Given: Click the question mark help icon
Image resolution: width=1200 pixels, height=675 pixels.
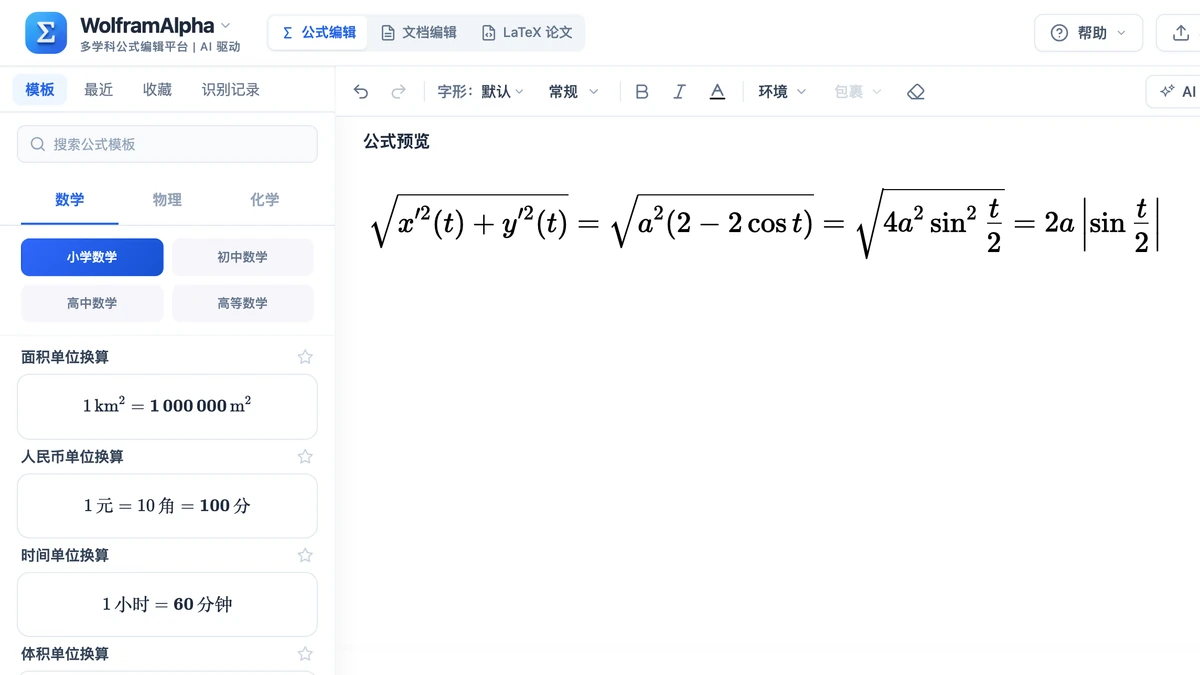Looking at the screenshot, I should pos(1059,33).
